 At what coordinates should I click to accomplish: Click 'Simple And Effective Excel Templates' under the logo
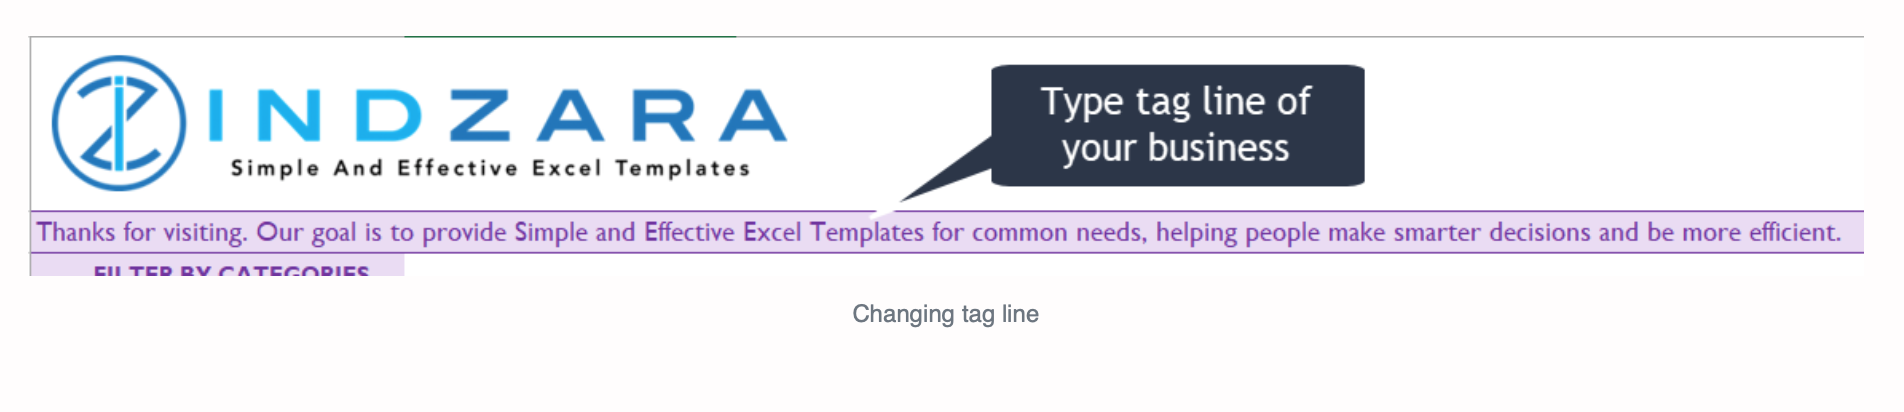pyautogui.click(x=491, y=168)
